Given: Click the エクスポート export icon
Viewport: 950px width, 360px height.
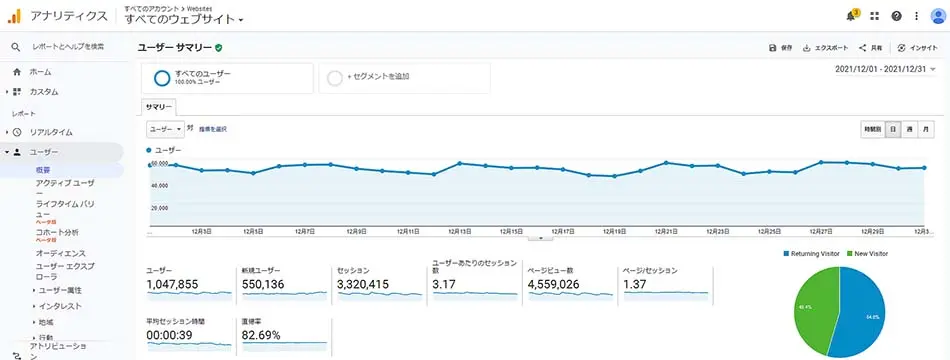Looking at the screenshot, I should pos(806,48).
